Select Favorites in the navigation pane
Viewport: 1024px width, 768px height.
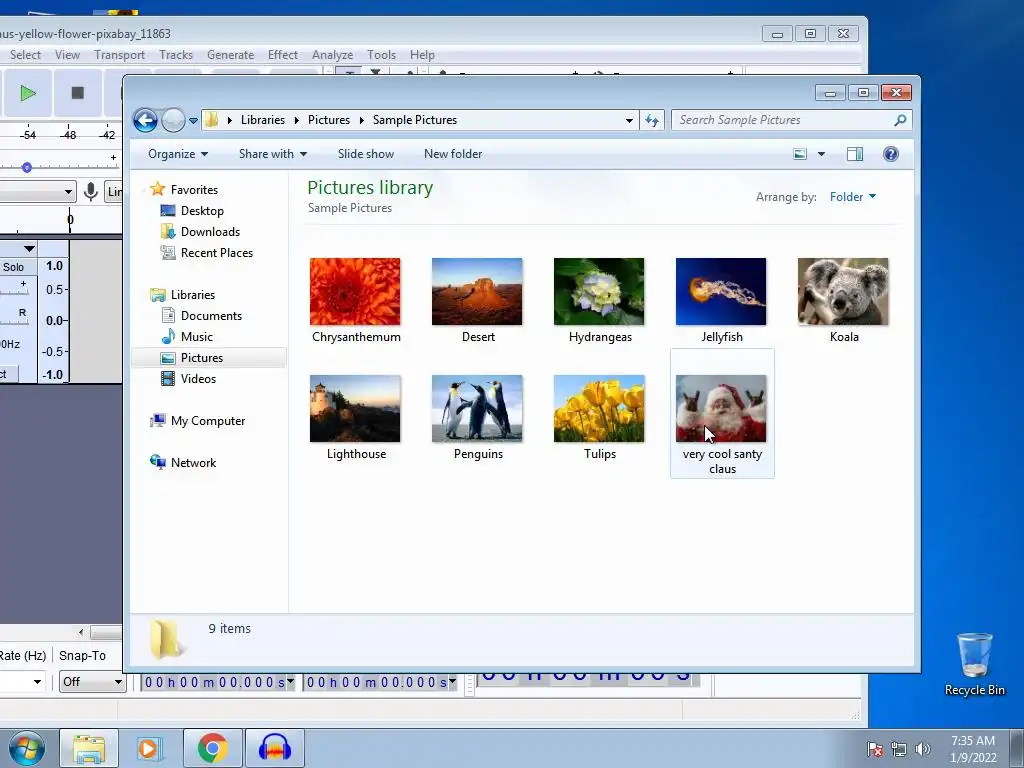pyautogui.click(x=194, y=189)
